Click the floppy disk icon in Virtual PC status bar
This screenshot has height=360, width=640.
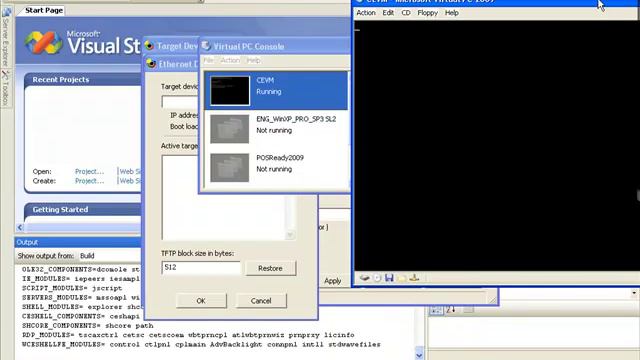pyautogui.click(x=389, y=278)
